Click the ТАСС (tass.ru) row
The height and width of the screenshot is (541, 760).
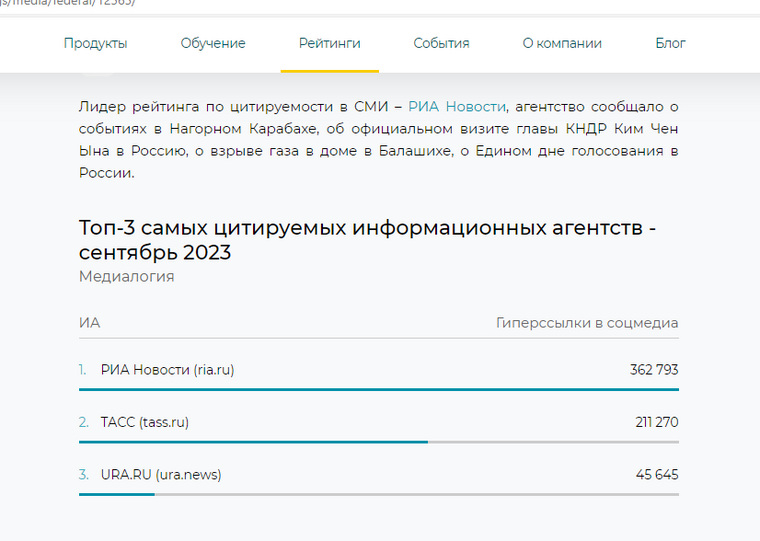click(379, 423)
